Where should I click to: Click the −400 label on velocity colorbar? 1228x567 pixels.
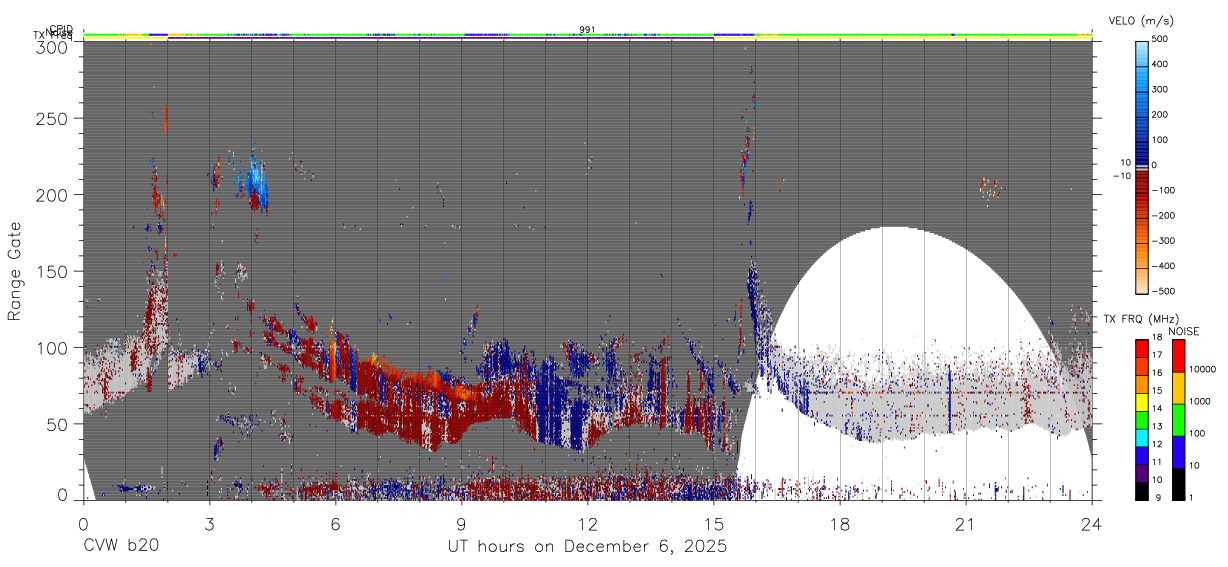tap(1162, 266)
